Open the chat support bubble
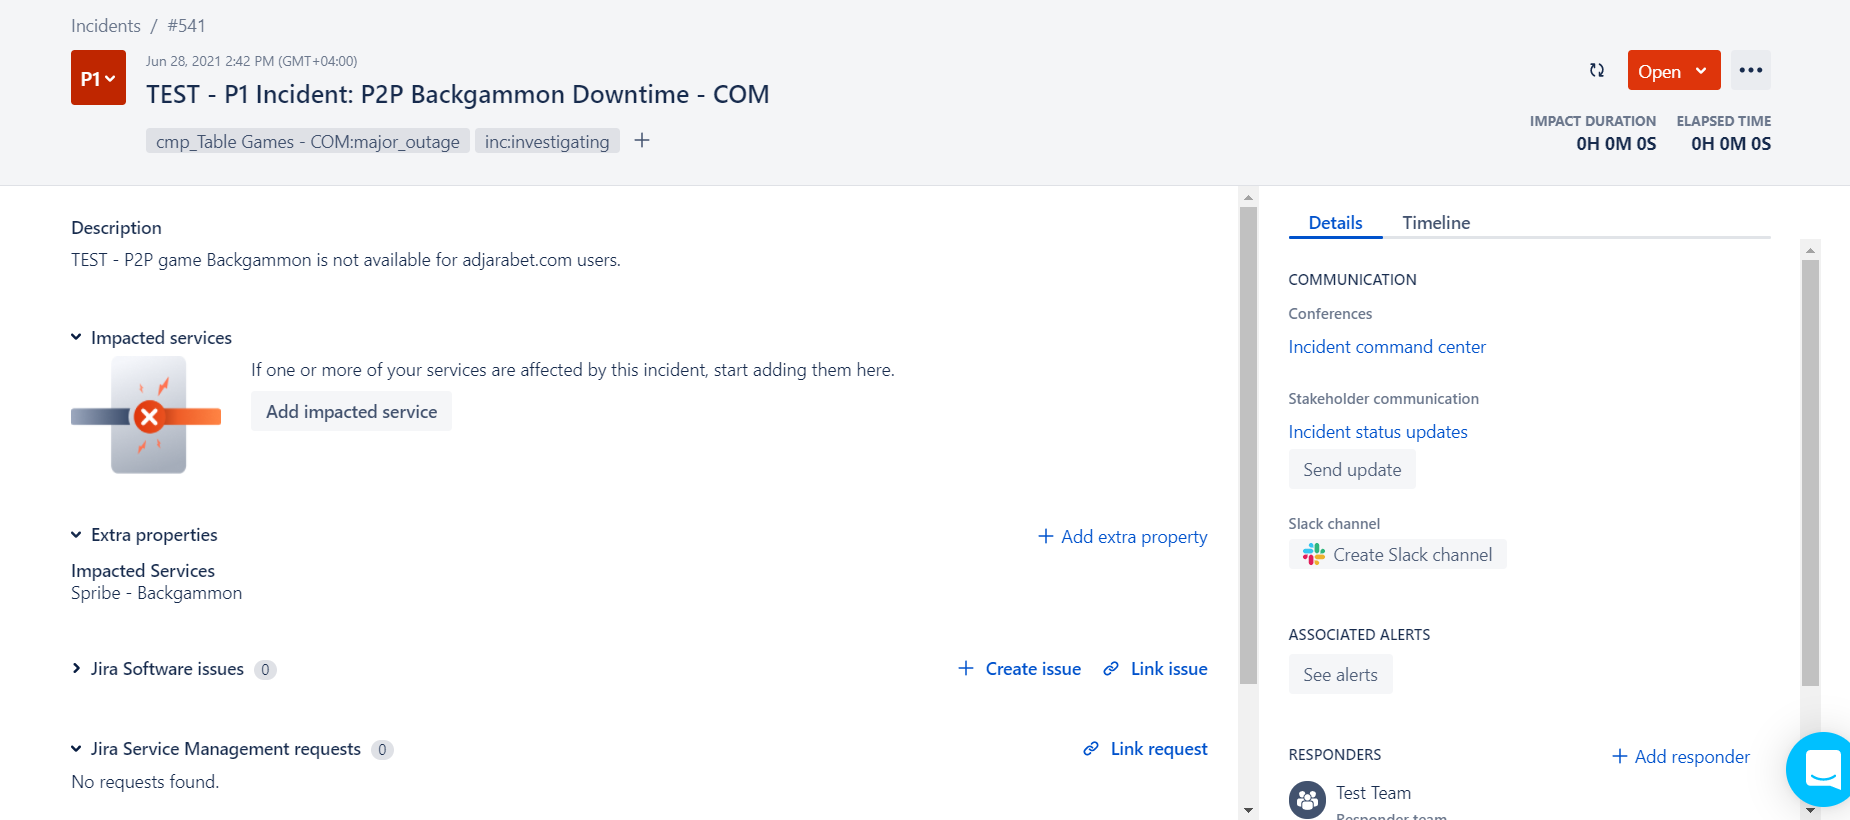The width and height of the screenshot is (1850, 820). [x=1820, y=769]
